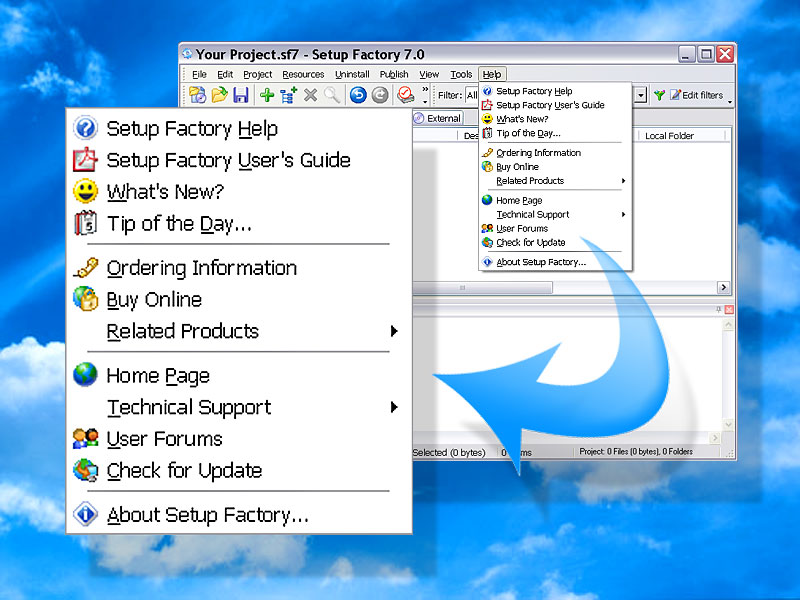800x600 pixels.
Task: Open the Filter combo box dropdown arrow
Action: (x=641, y=95)
